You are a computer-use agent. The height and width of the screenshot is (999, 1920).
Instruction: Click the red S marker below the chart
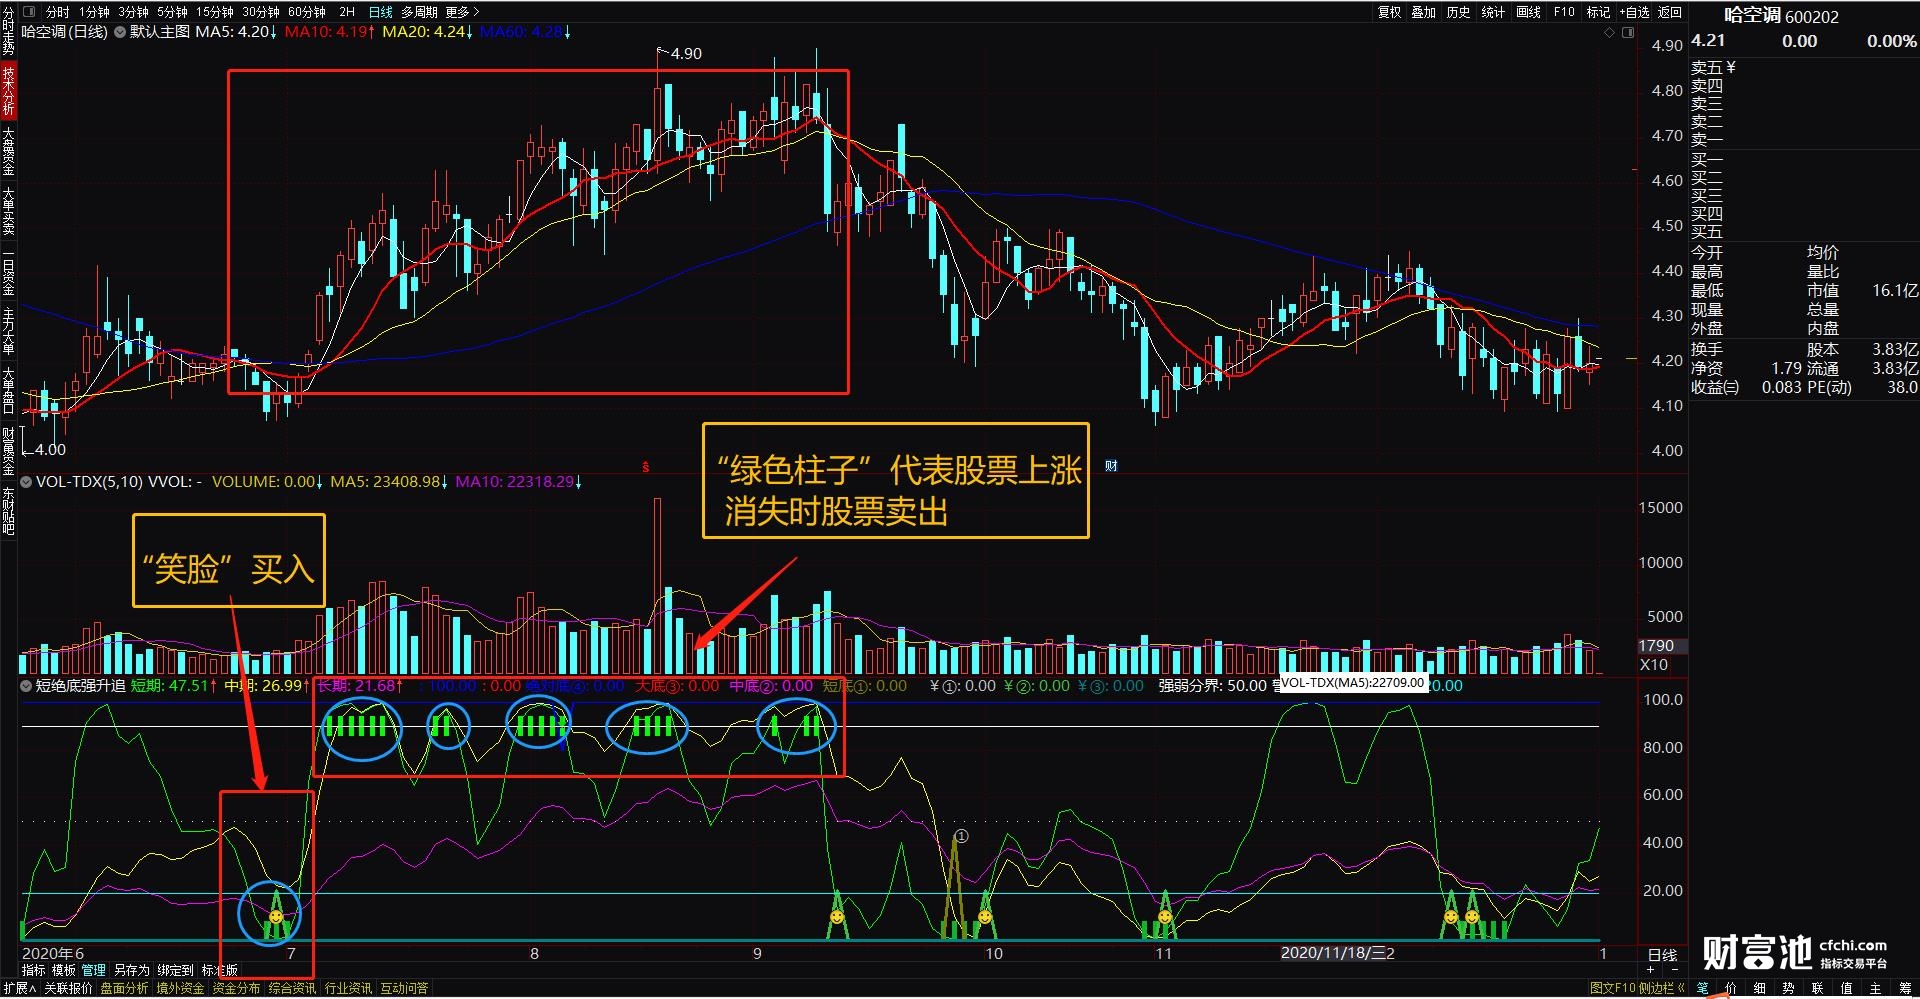(x=646, y=467)
